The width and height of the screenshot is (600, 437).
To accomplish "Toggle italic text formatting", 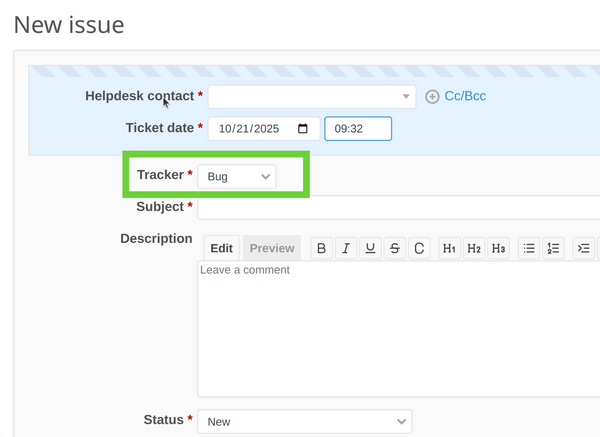I will pyautogui.click(x=345, y=248).
